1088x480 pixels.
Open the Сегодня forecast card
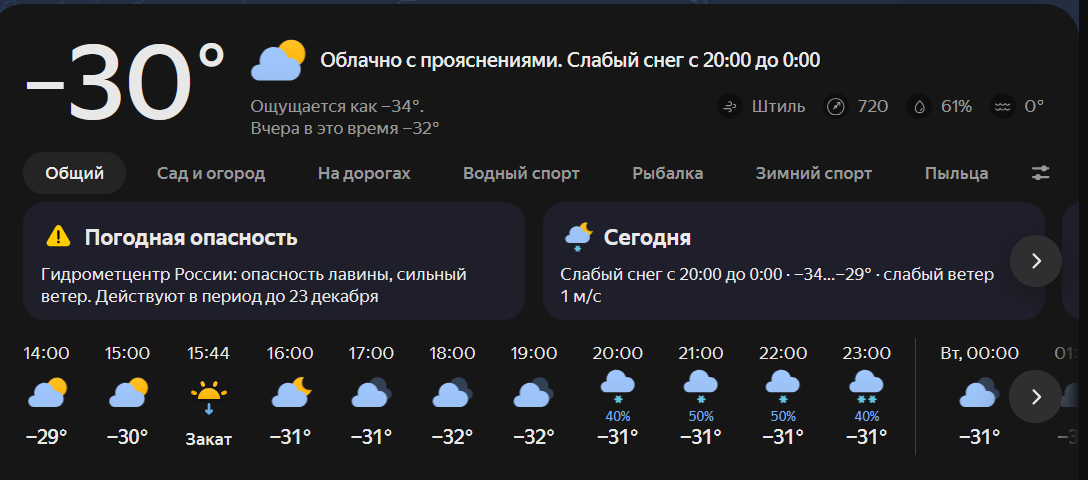[780, 260]
